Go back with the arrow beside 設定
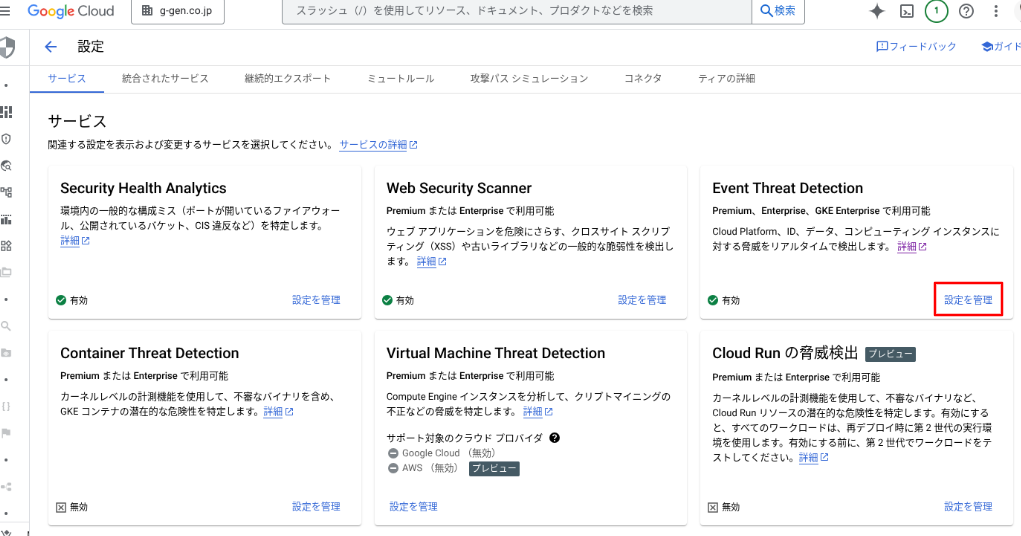 [x=51, y=47]
